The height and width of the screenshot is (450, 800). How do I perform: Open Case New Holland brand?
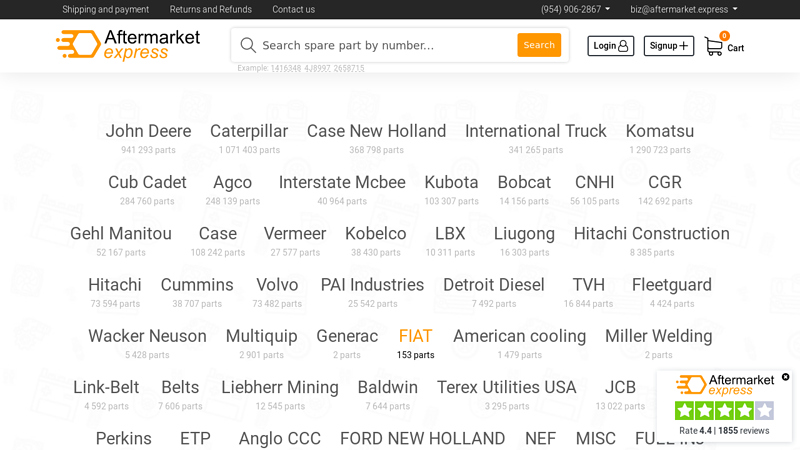point(377,131)
